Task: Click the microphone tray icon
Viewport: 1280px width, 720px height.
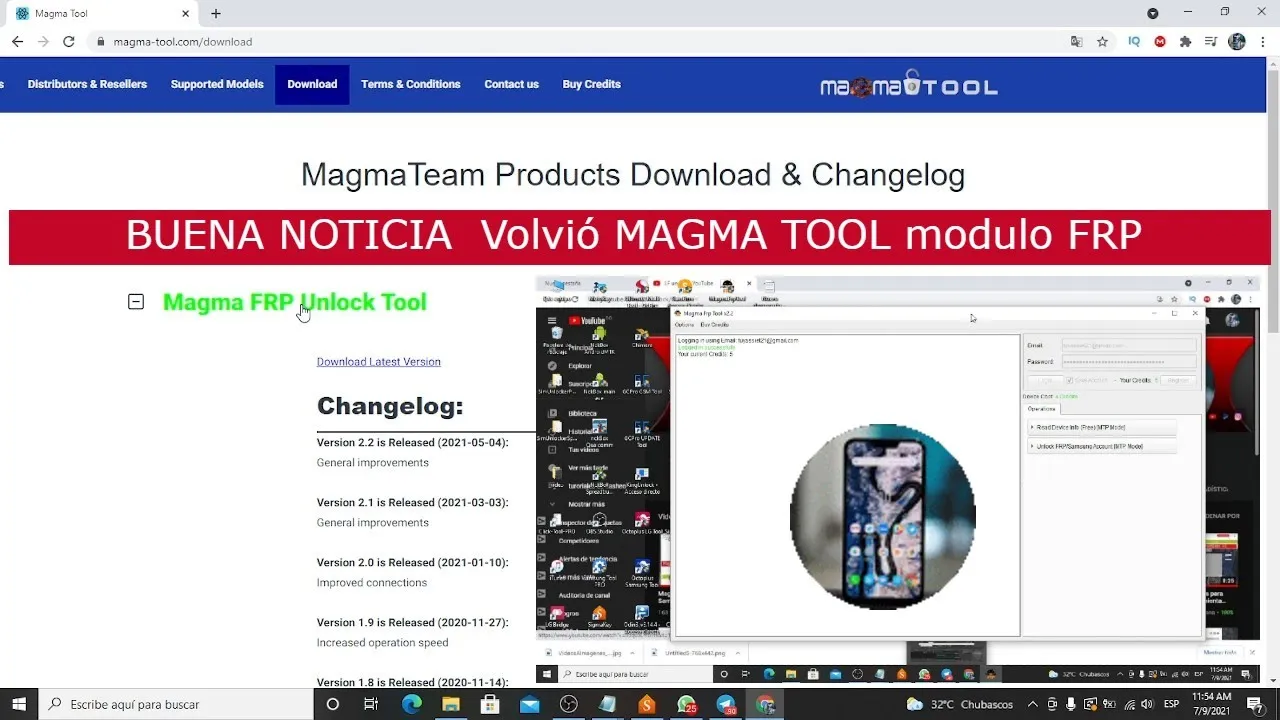Action: pos(1072,704)
